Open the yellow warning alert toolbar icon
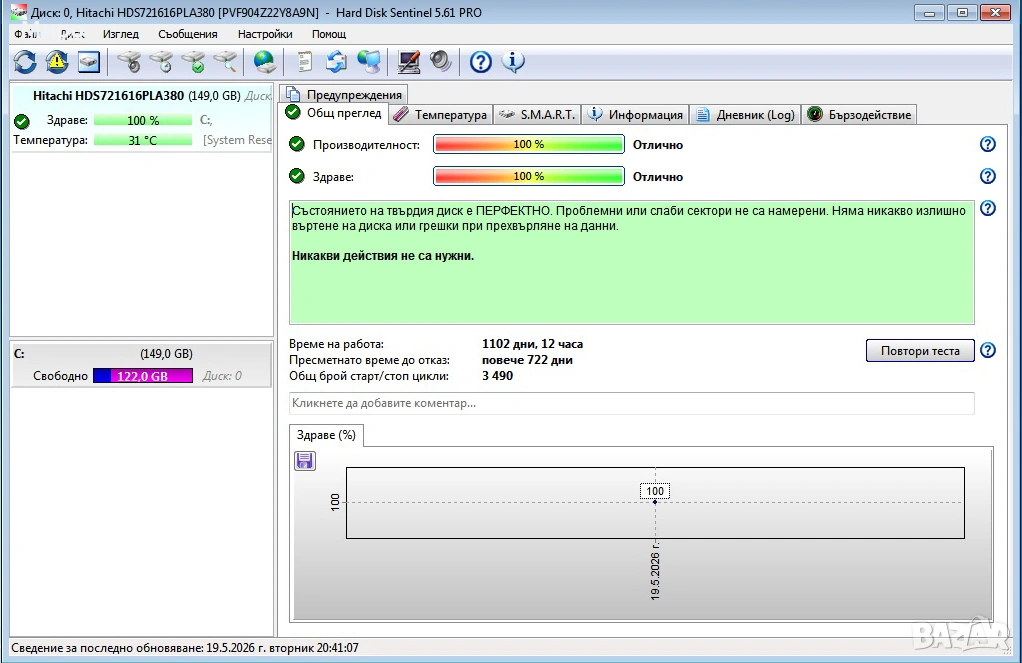 point(57,62)
